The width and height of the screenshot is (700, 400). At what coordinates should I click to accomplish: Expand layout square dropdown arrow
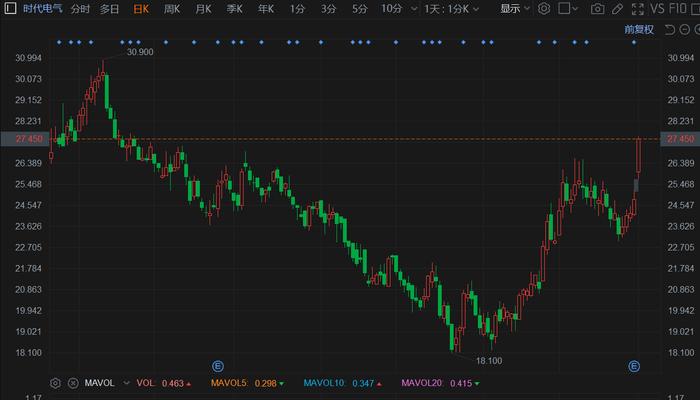tap(575, 8)
